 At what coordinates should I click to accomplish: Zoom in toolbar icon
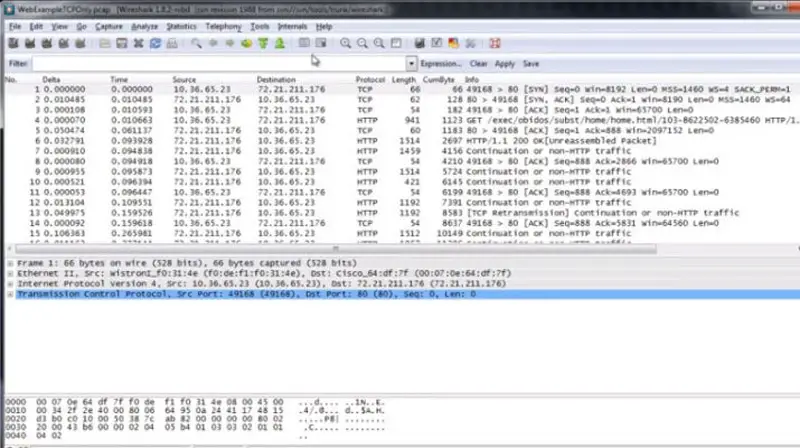pyautogui.click(x=345, y=43)
